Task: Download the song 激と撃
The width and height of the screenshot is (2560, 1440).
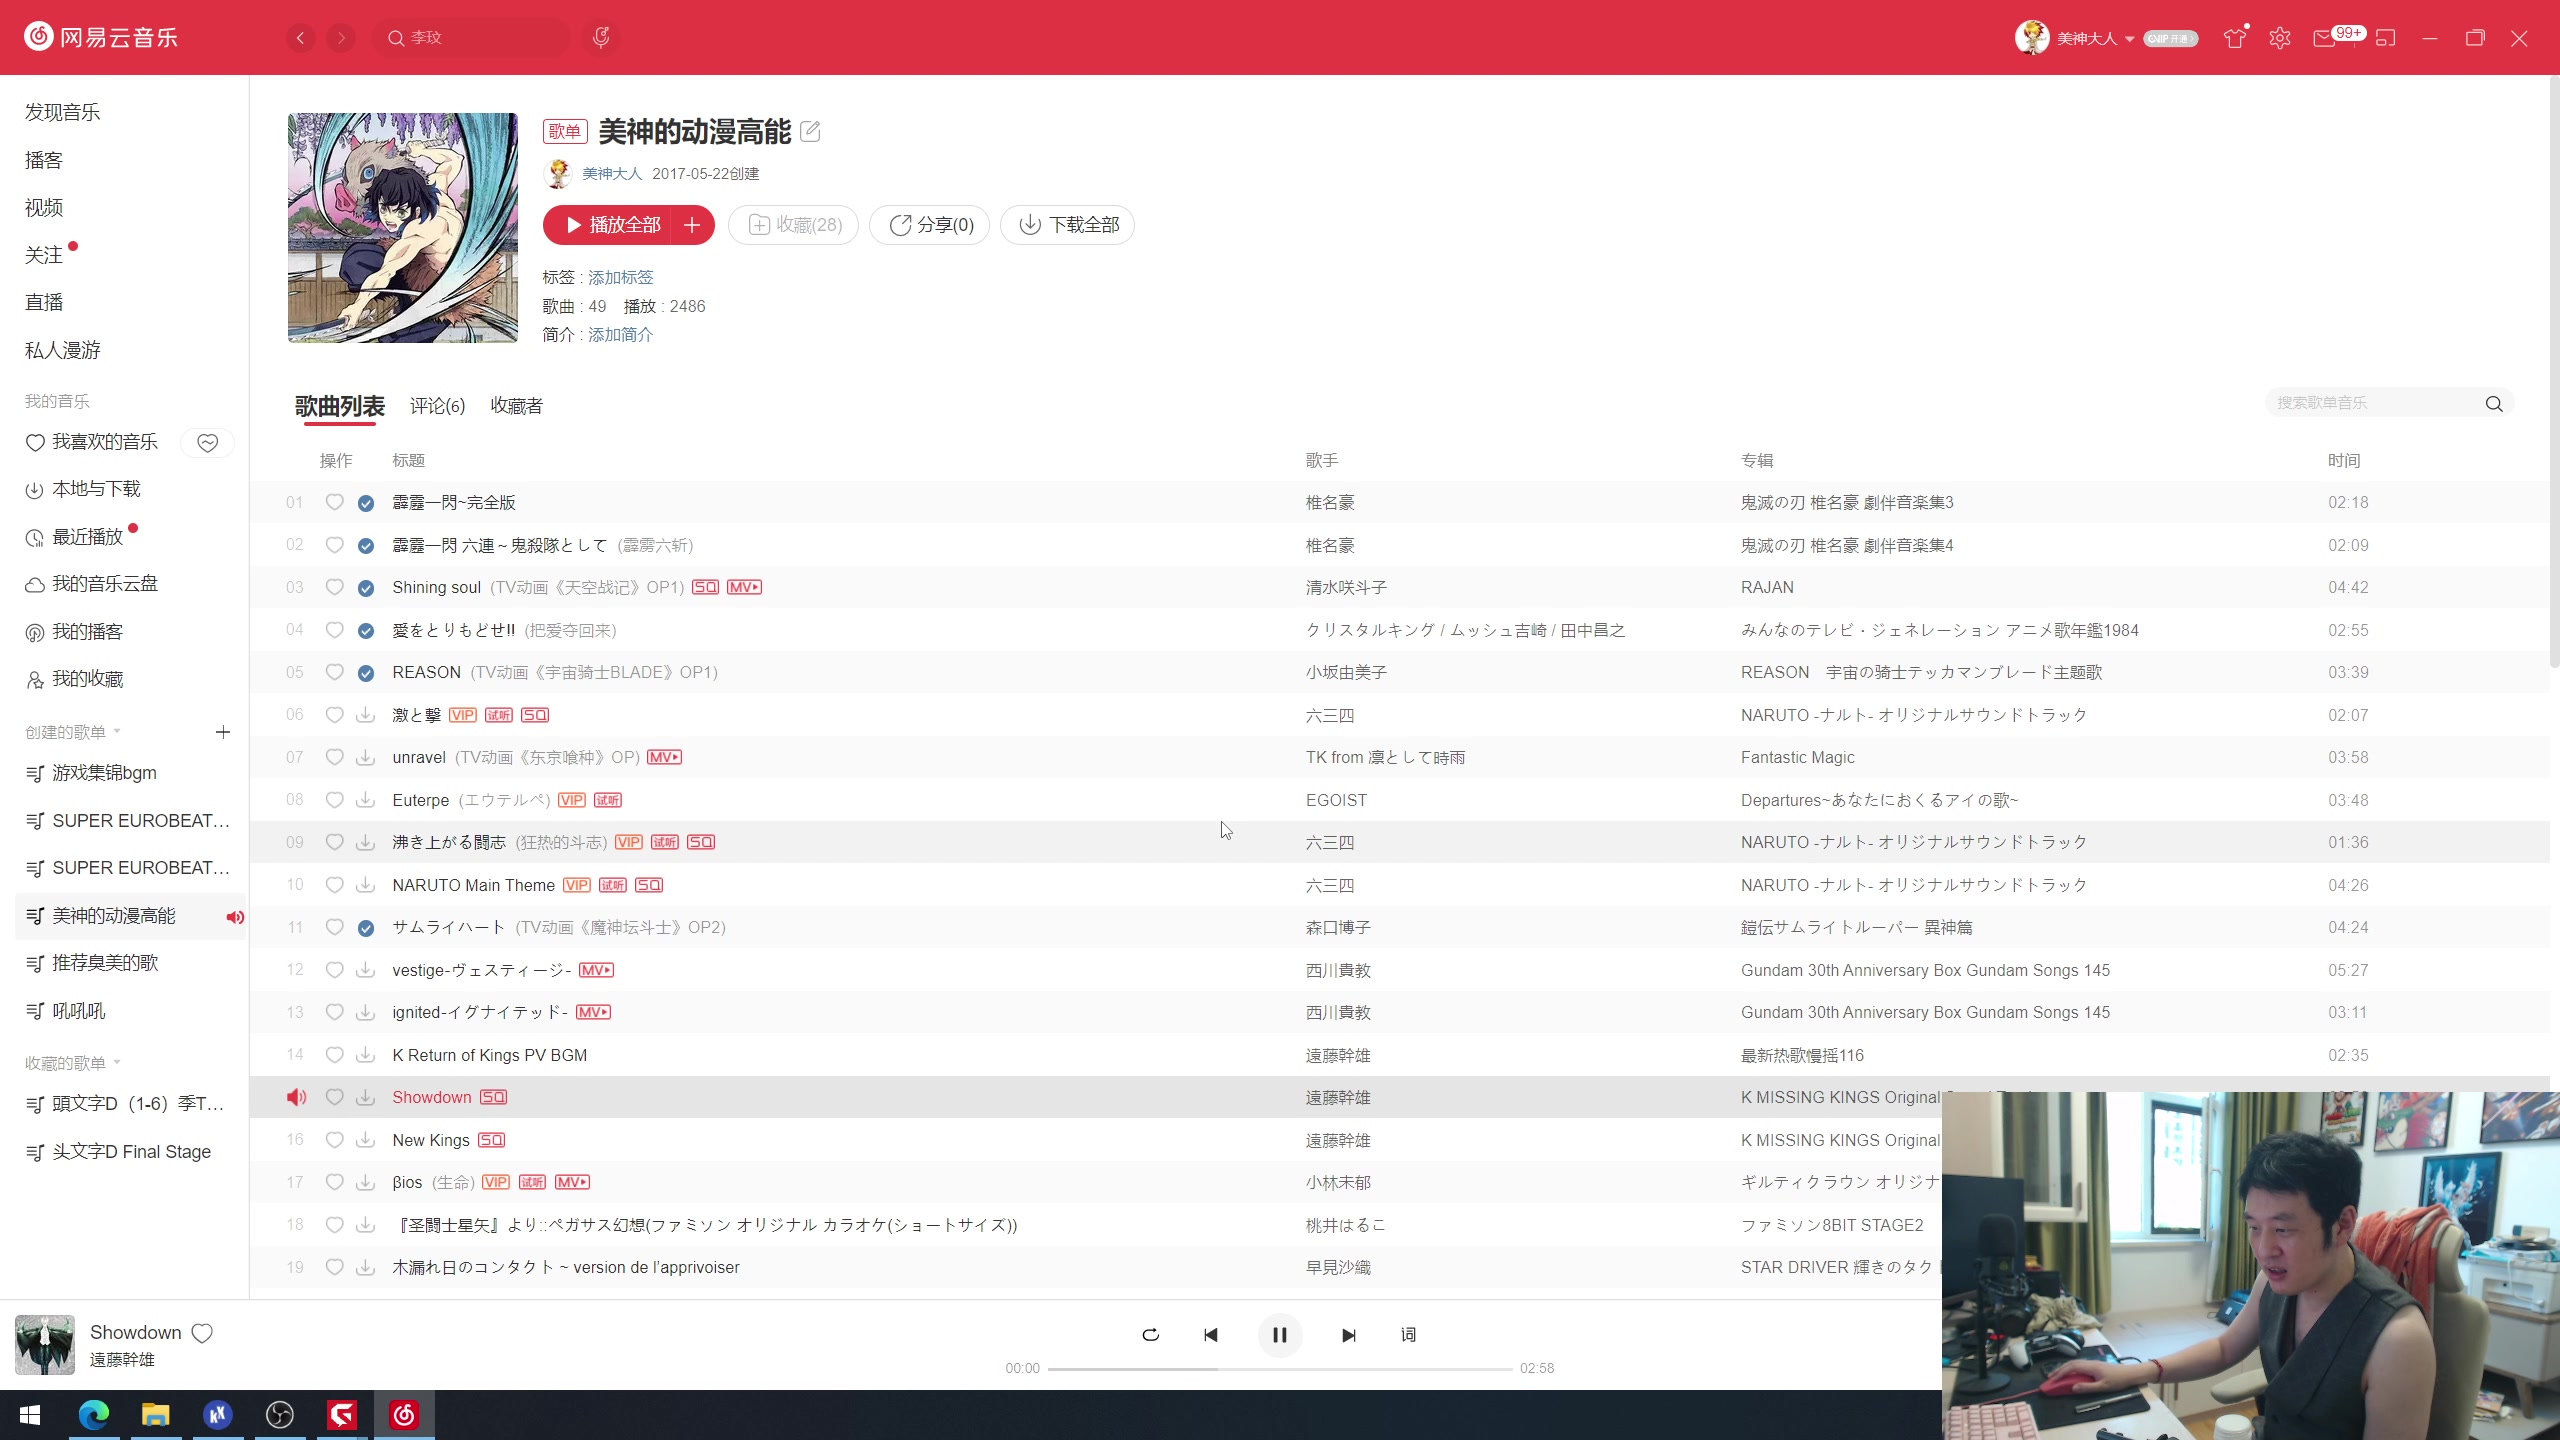Action: [366, 715]
